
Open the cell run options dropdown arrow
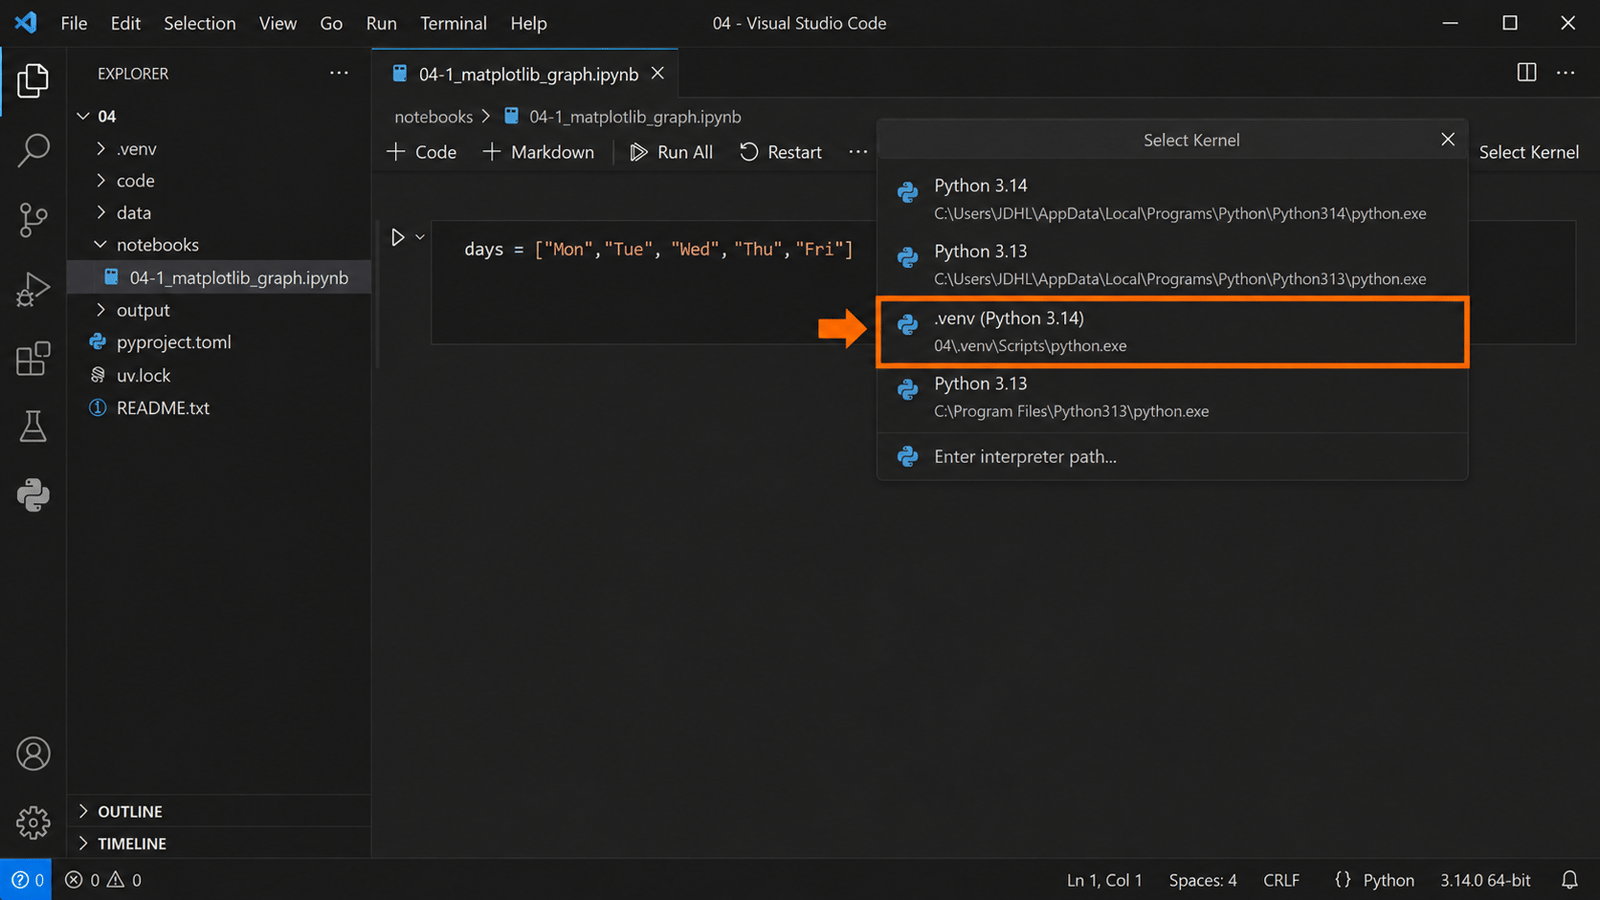[420, 237]
